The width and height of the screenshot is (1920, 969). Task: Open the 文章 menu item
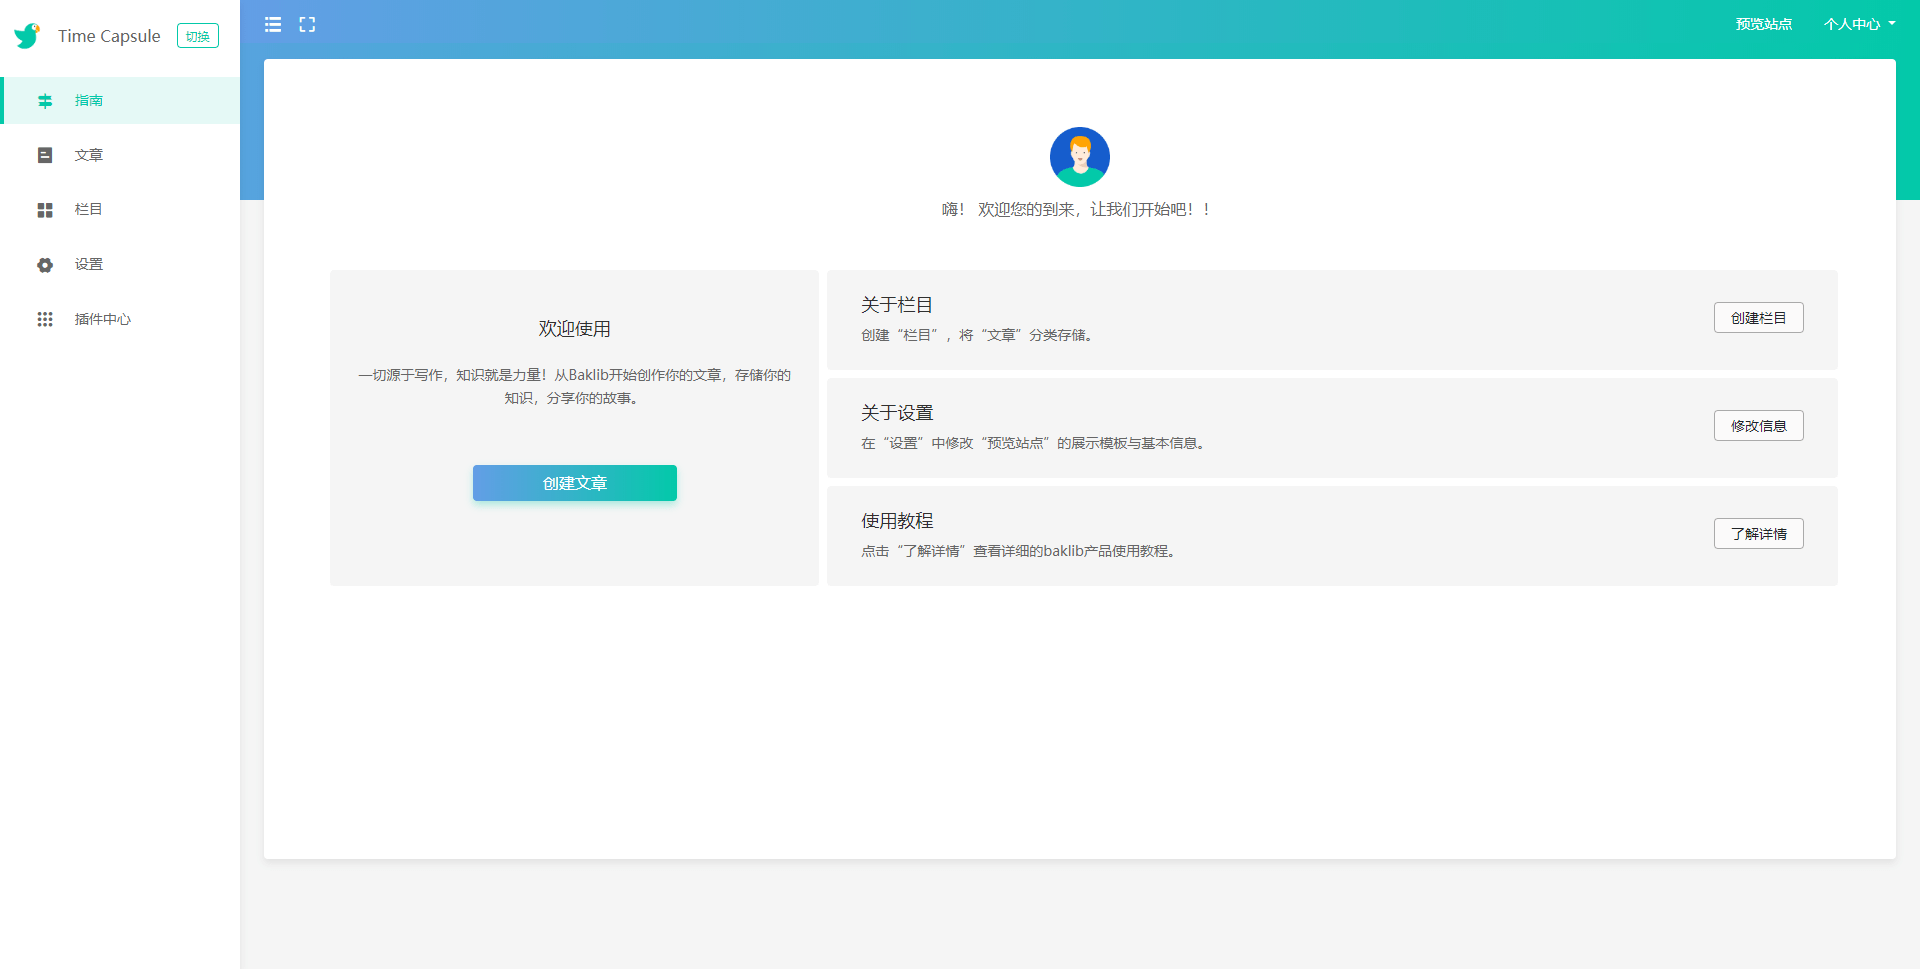[89, 155]
